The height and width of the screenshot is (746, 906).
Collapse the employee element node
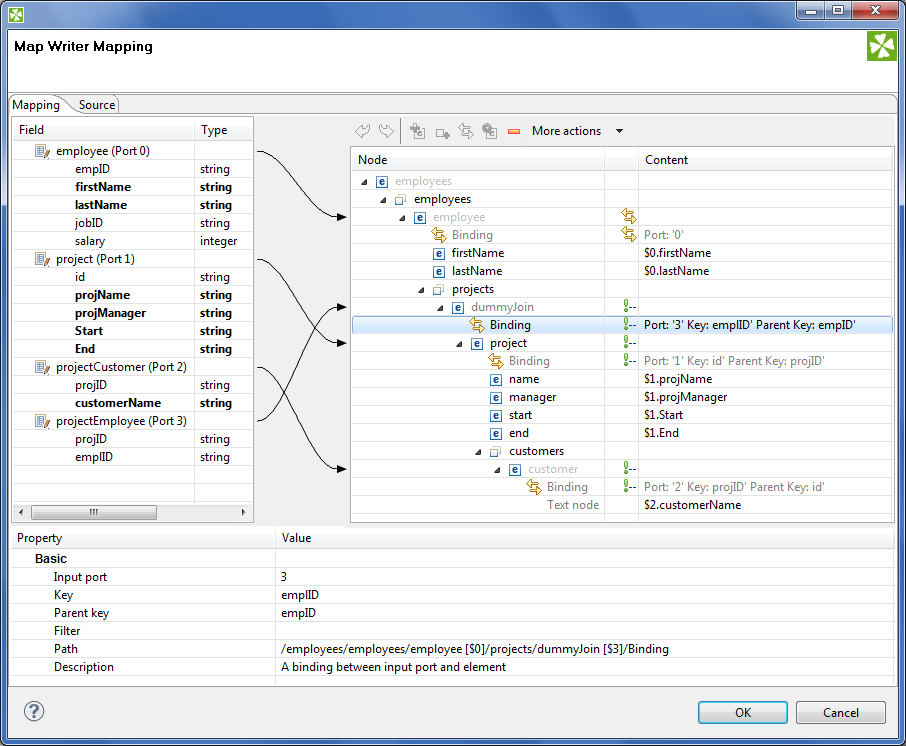pos(402,218)
